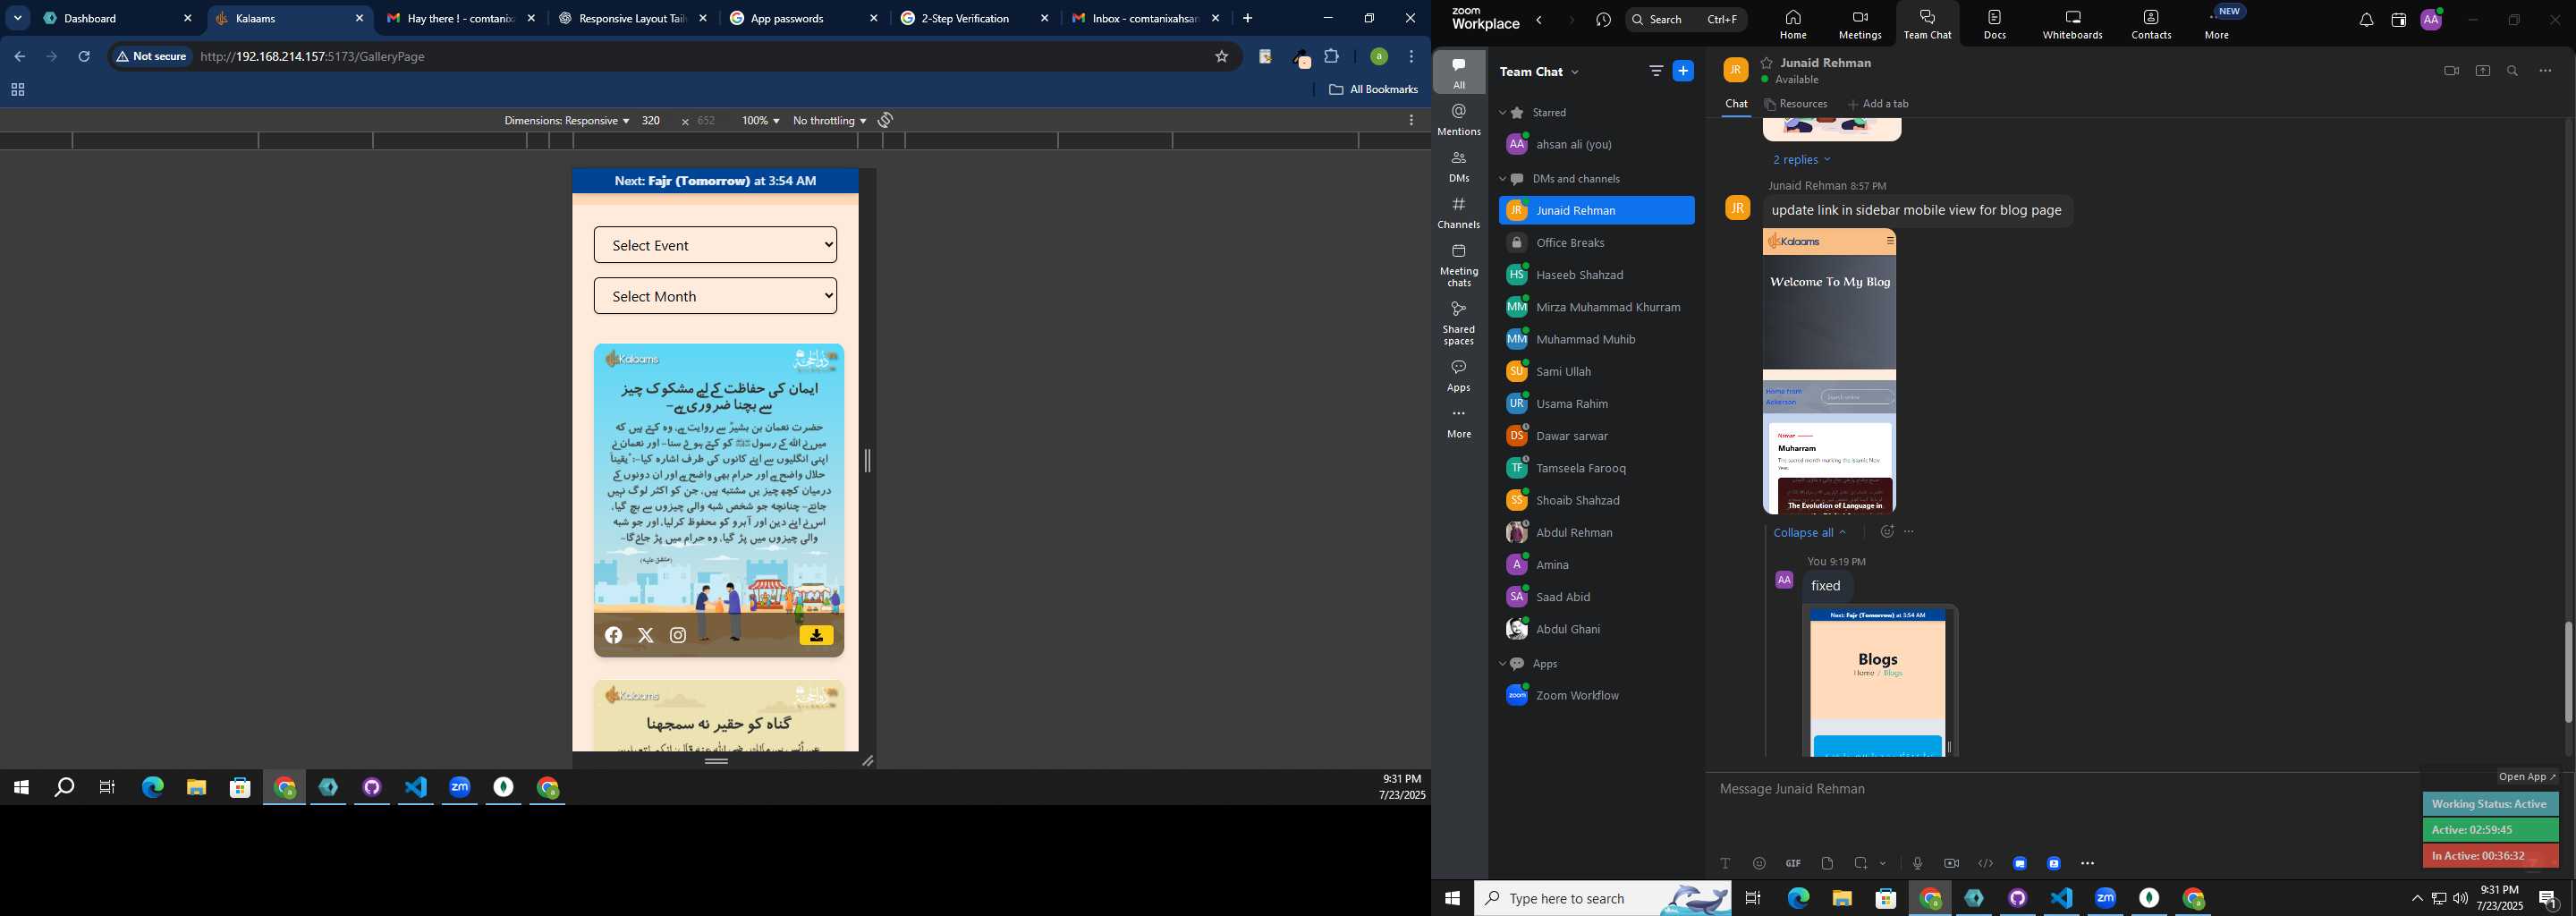Viewport: 2576px width, 916px height.
Task: Open blog screenshot thumbnail from Junaid
Action: (x=1829, y=371)
